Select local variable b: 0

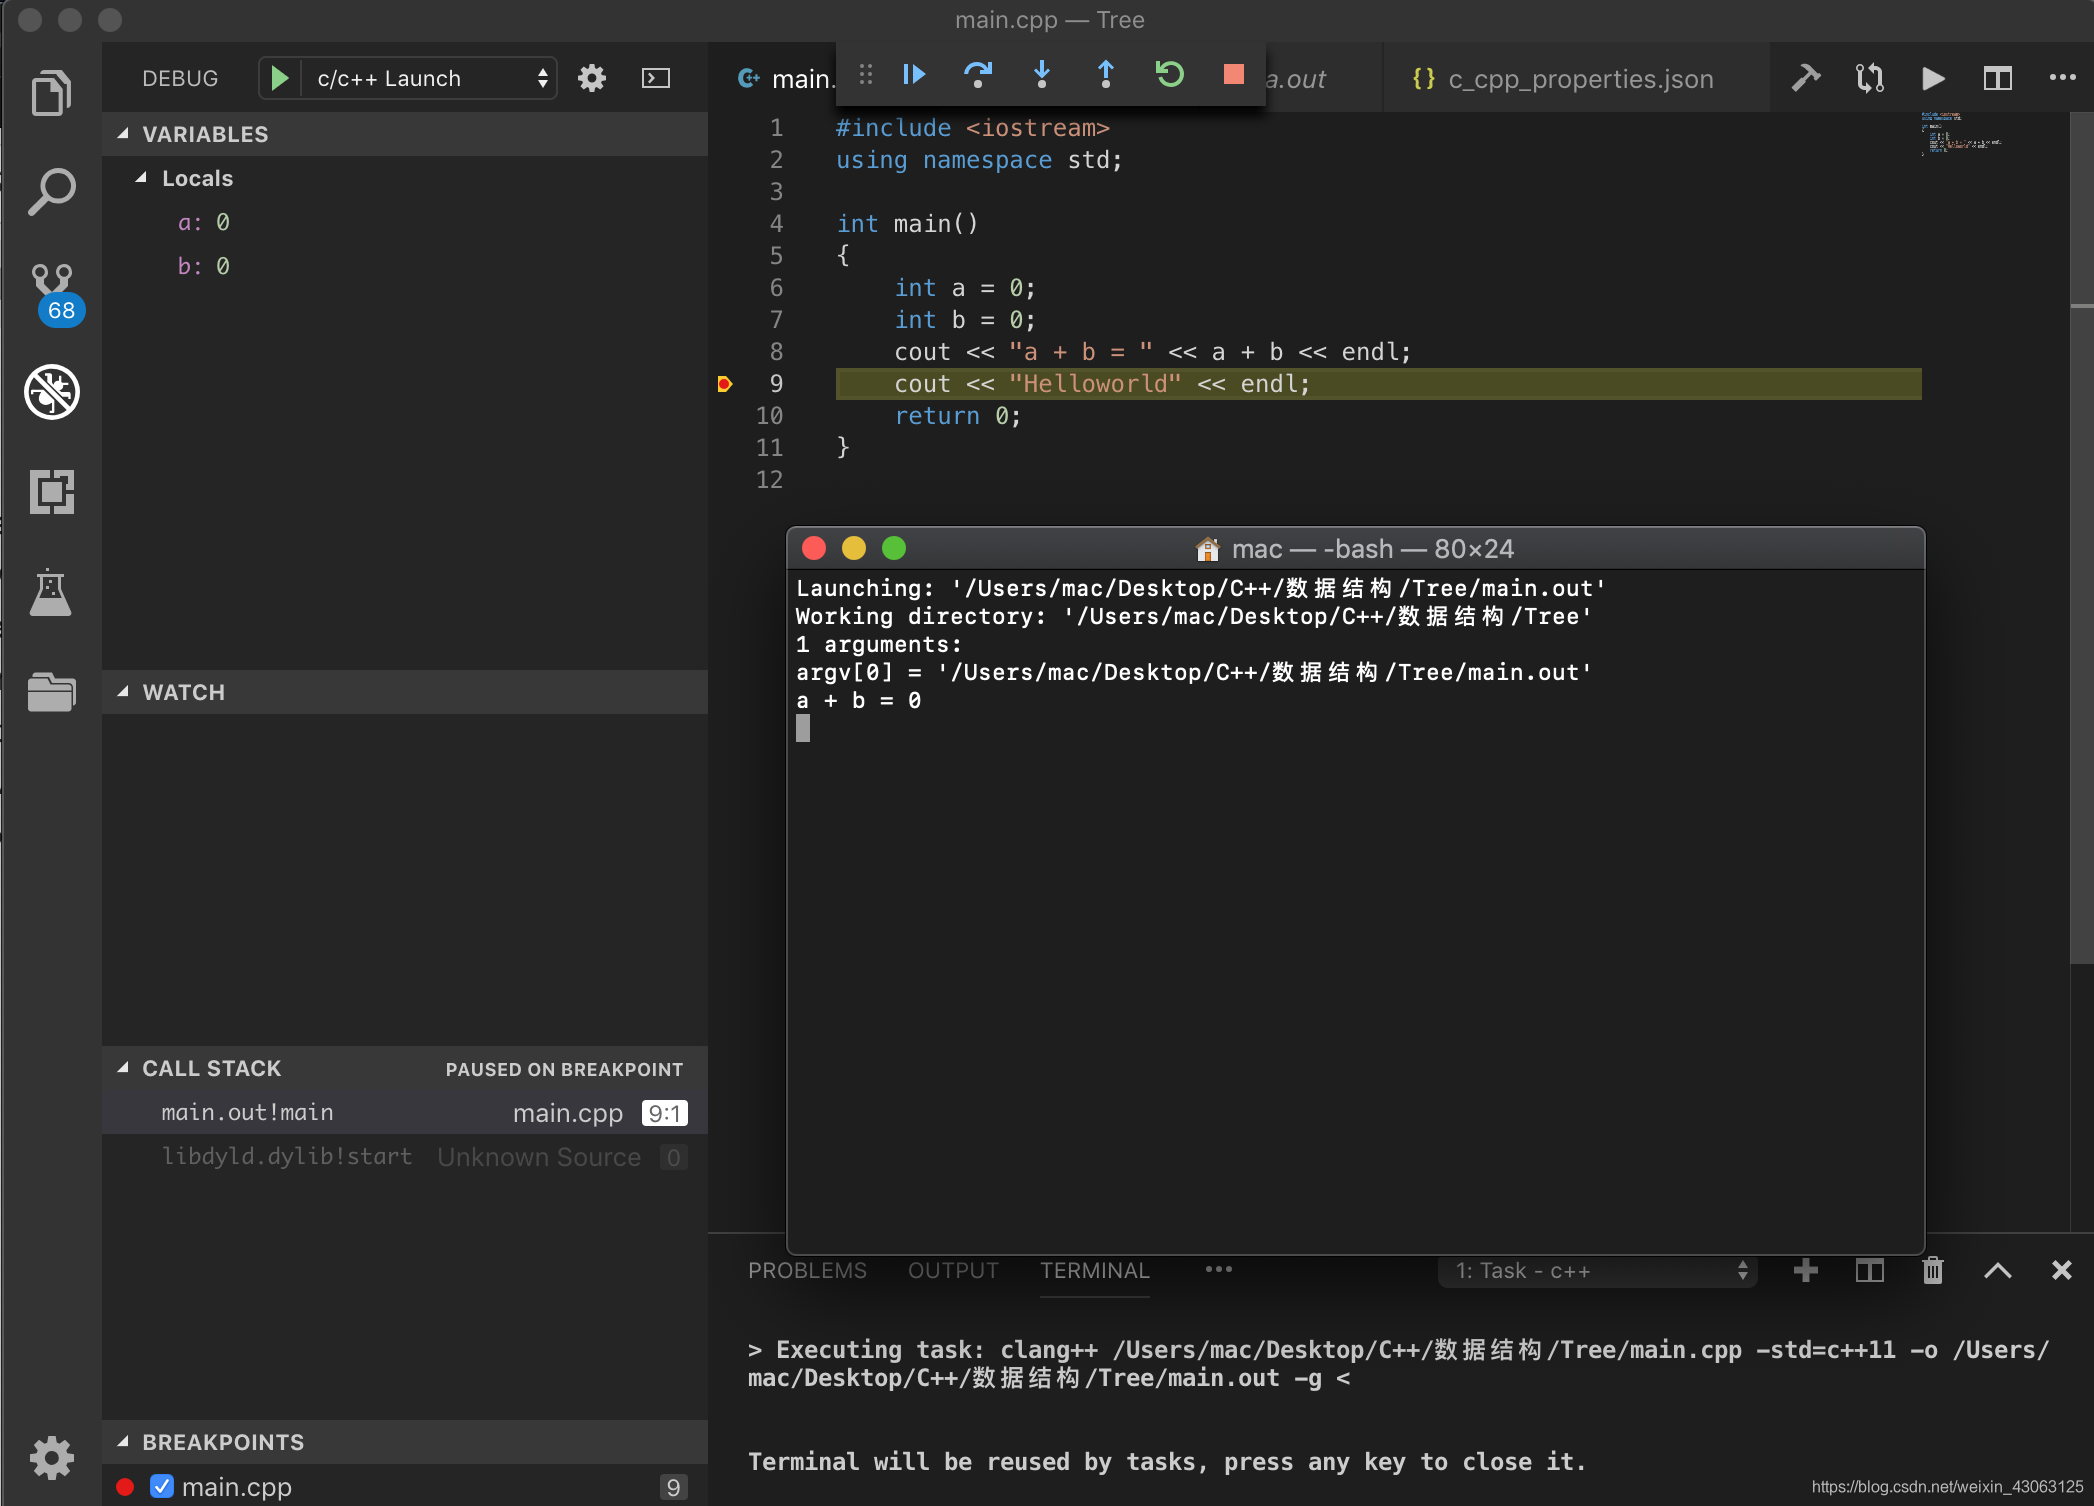[405, 266]
